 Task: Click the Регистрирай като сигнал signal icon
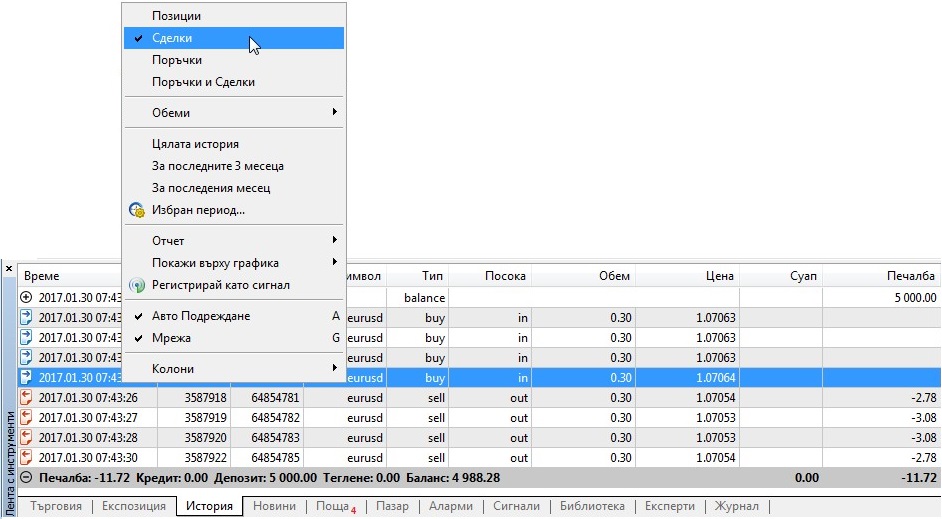tap(137, 285)
